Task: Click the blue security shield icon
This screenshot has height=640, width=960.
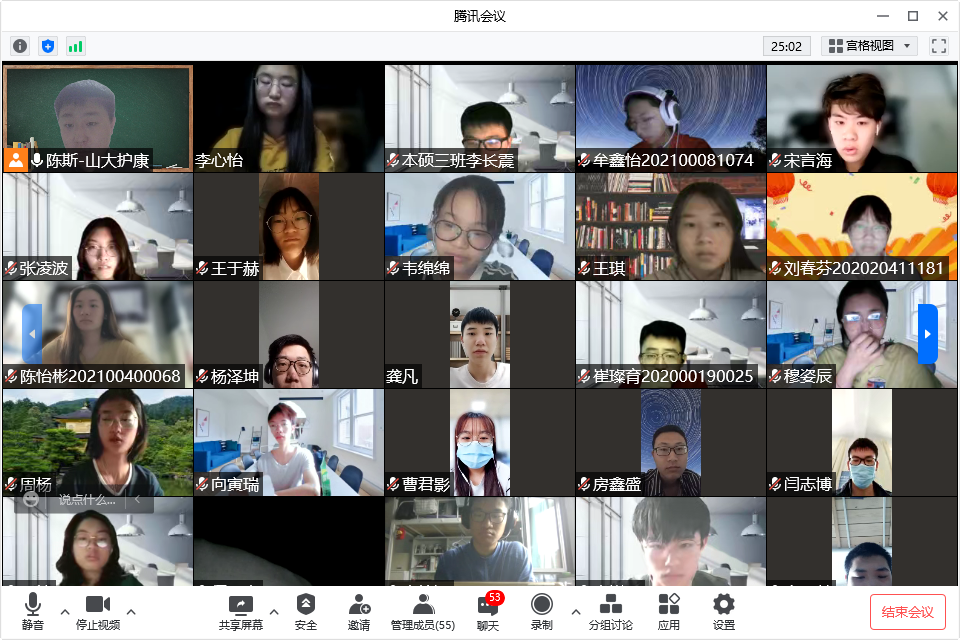Action: coord(48,46)
